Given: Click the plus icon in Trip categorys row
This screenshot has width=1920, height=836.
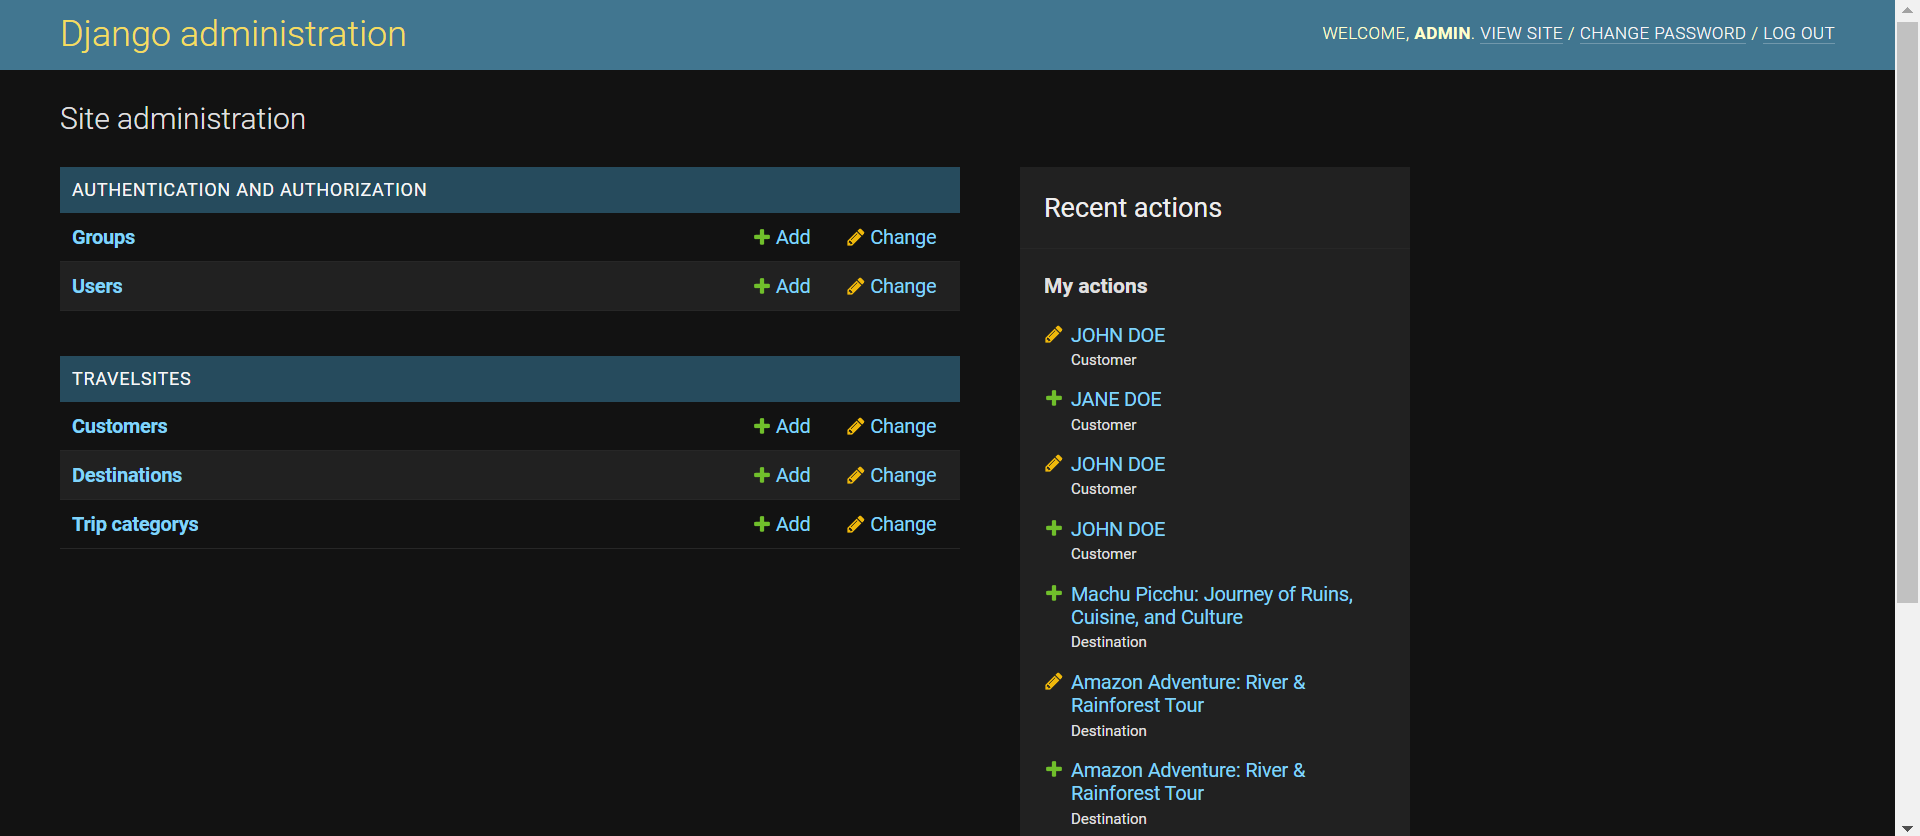Looking at the screenshot, I should point(761,524).
